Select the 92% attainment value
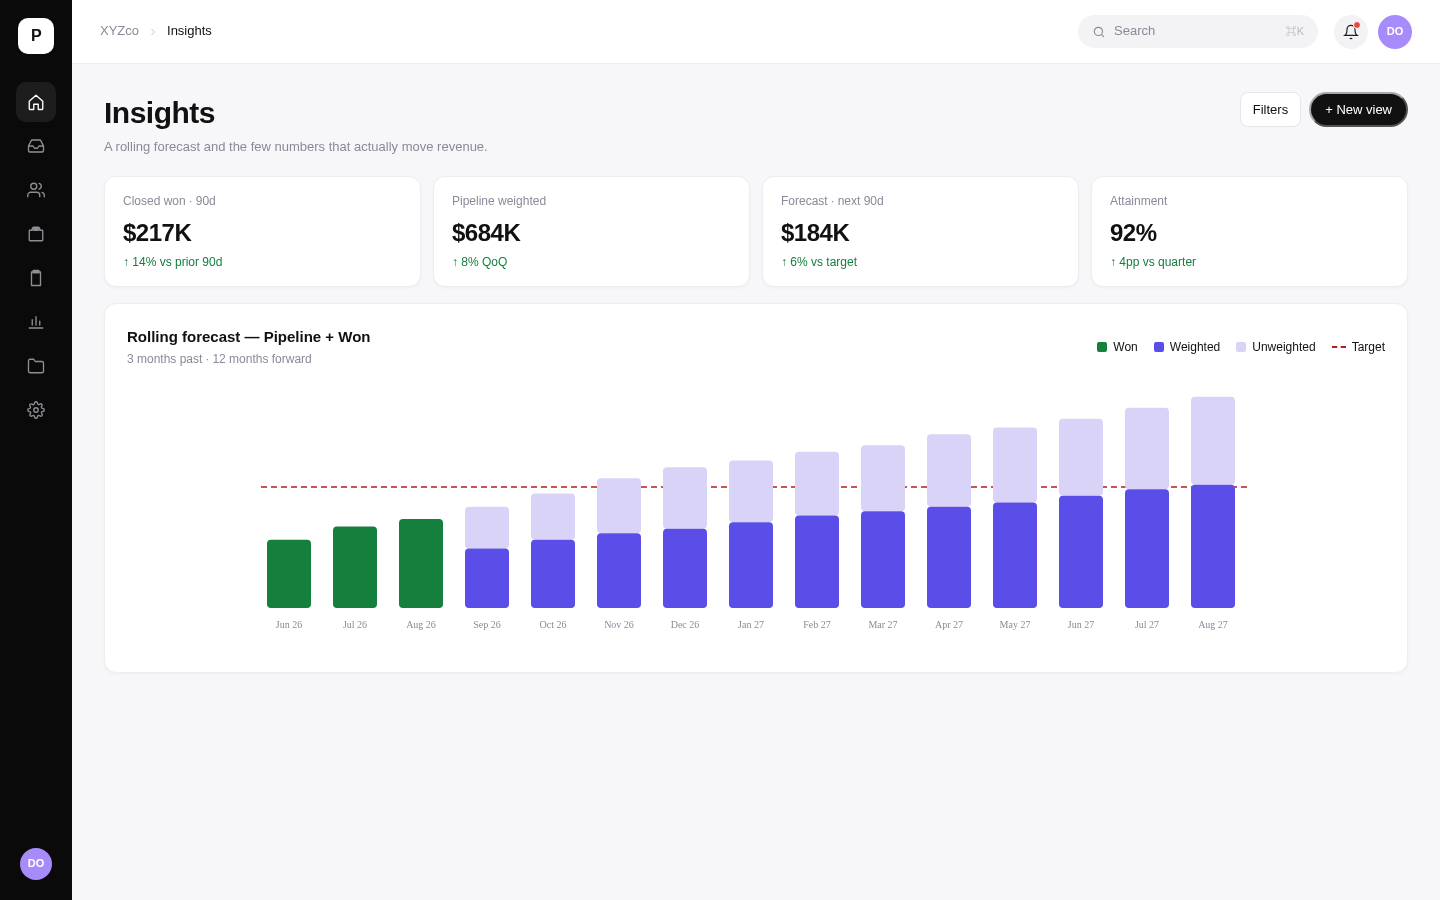Viewport: 1440px width, 900px height. [1133, 233]
